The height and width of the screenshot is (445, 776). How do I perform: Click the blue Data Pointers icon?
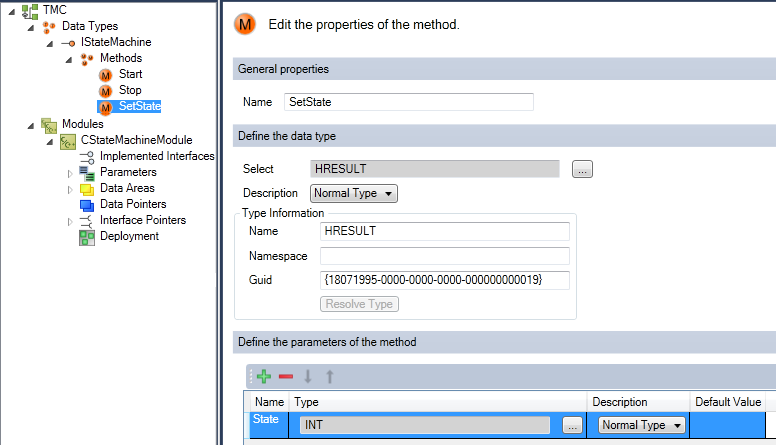coord(87,205)
